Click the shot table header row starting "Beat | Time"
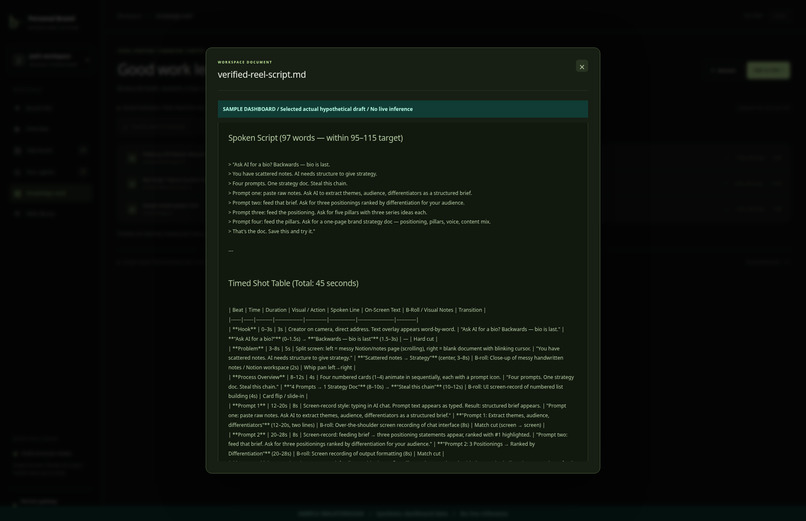Image resolution: width=806 pixels, height=521 pixels. tap(357, 310)
